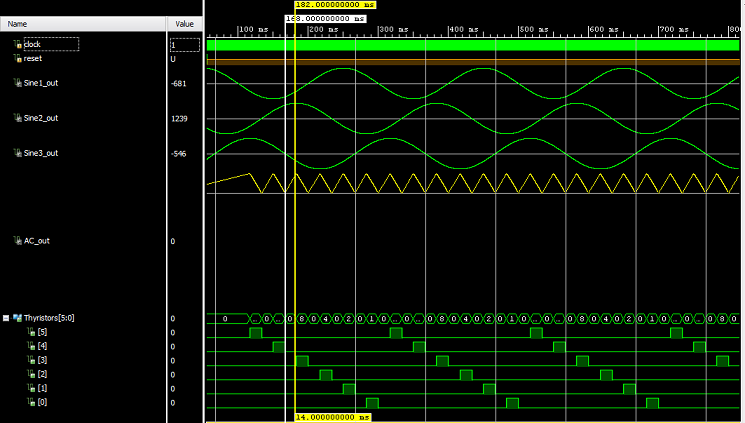The image size is (745, 423).
Task: Select the Thyristors bit [1] signal name
Action: pyautogui.click(x=42, y=388)
